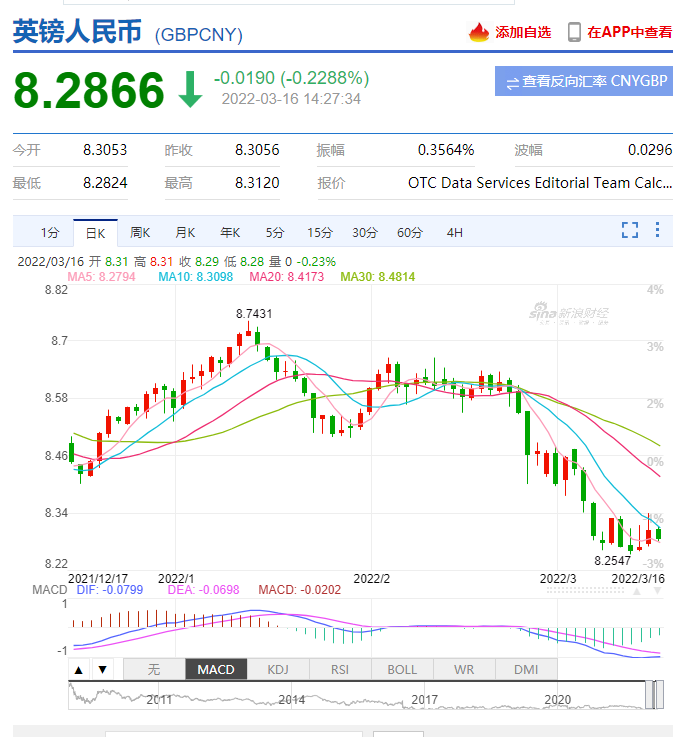
Task: Click the 8.2547 low price label
Action: (613, 561)
